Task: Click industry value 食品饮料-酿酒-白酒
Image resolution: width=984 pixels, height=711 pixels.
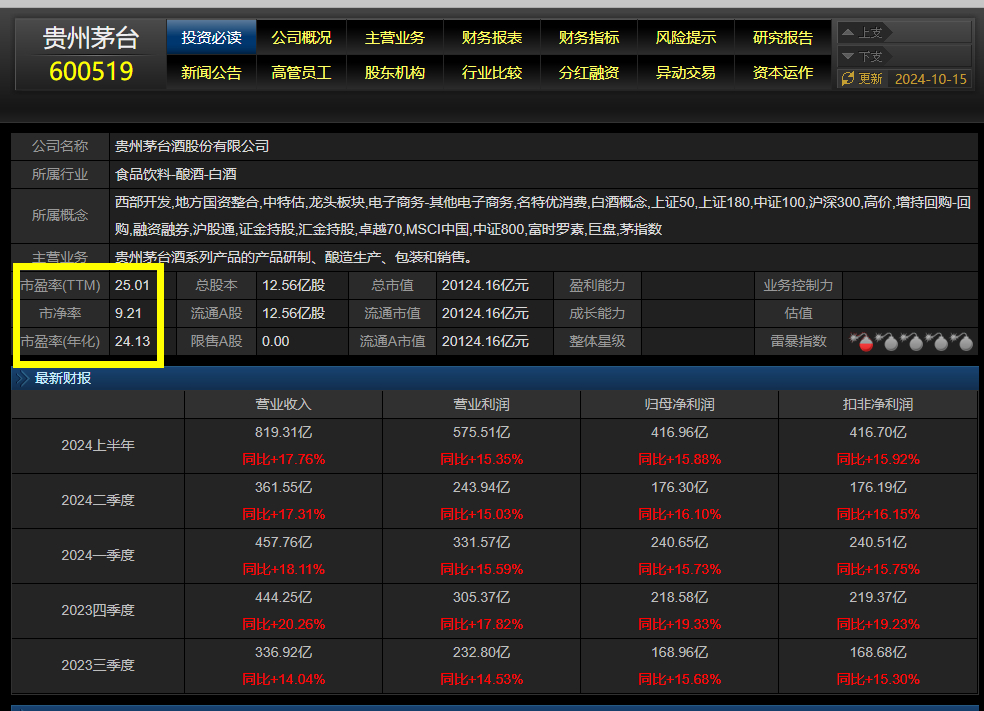Action: 176,174
